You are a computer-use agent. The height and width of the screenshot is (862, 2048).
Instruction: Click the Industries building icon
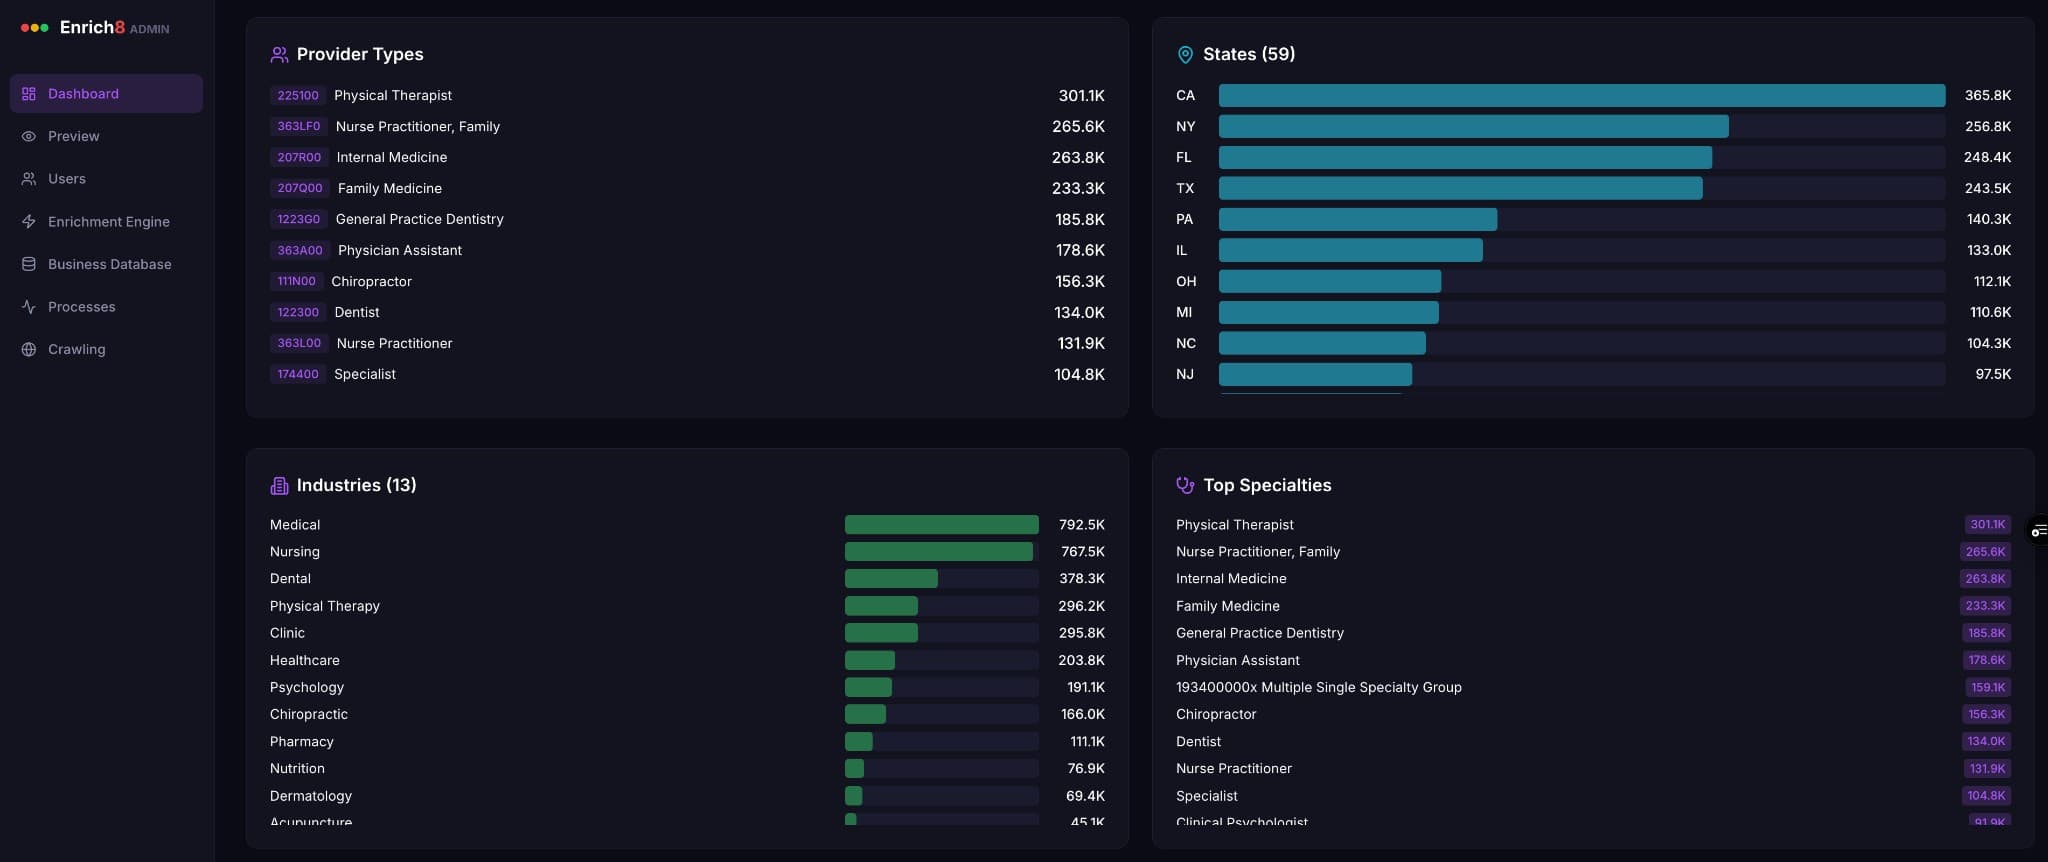[x=279, y=486]
